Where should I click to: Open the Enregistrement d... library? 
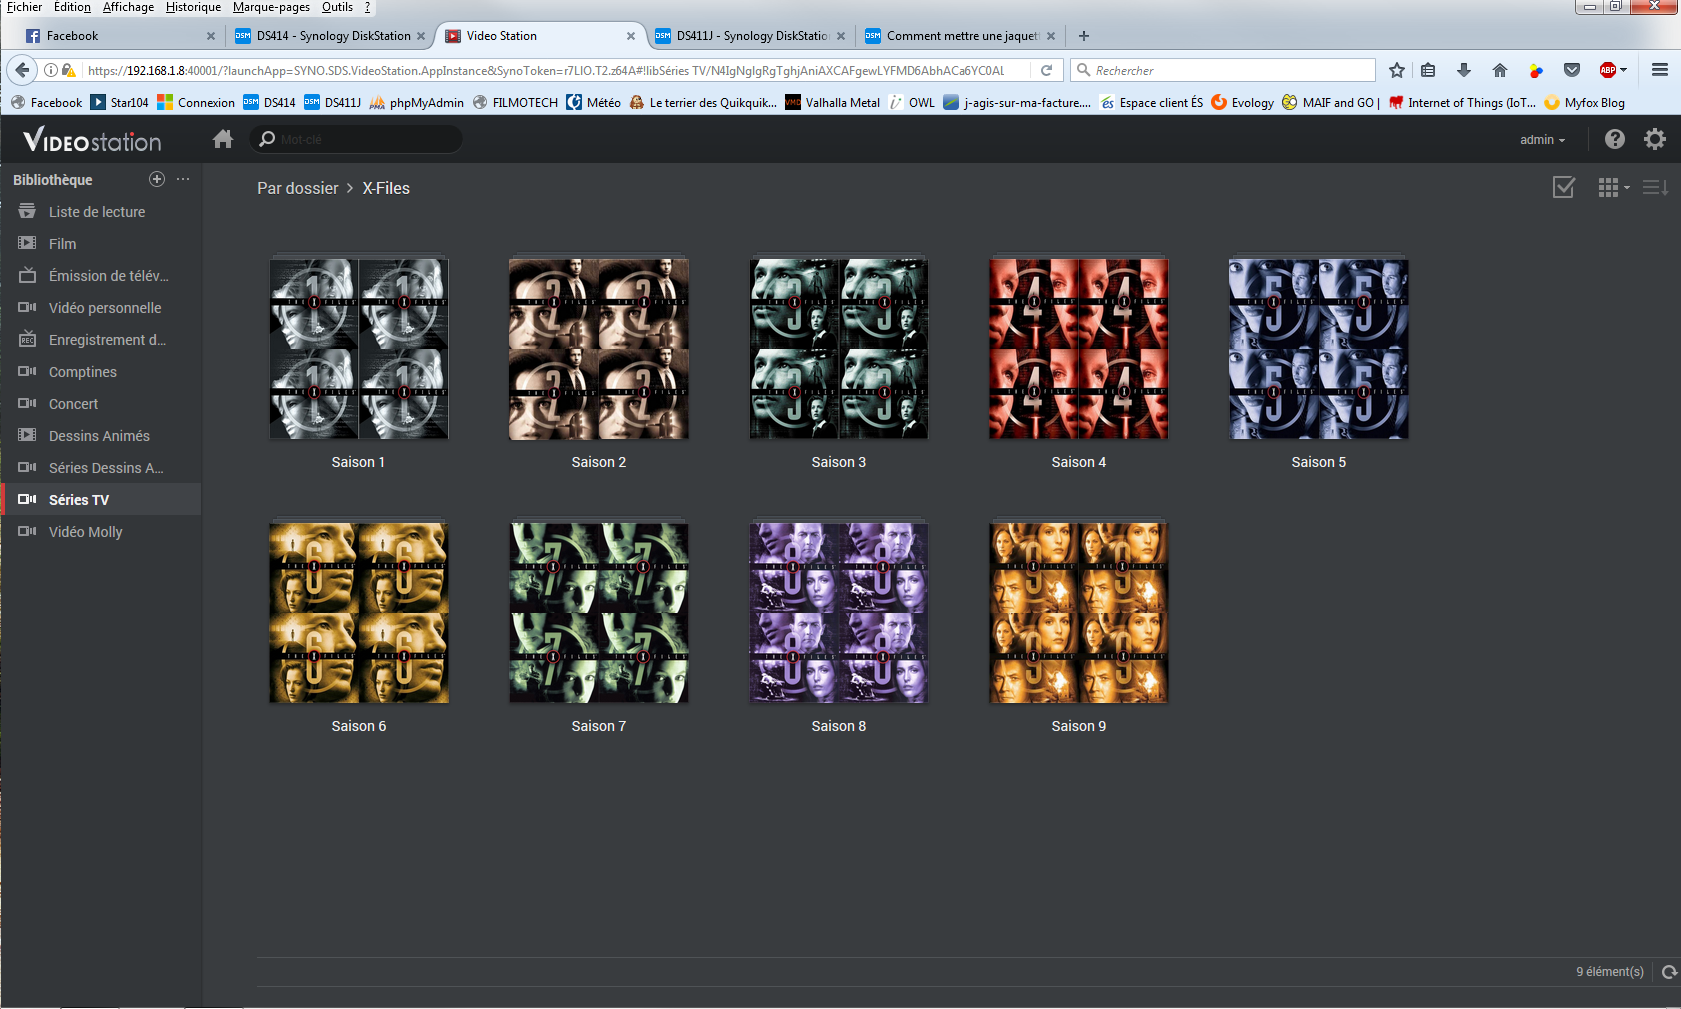(x=101, y=339)
